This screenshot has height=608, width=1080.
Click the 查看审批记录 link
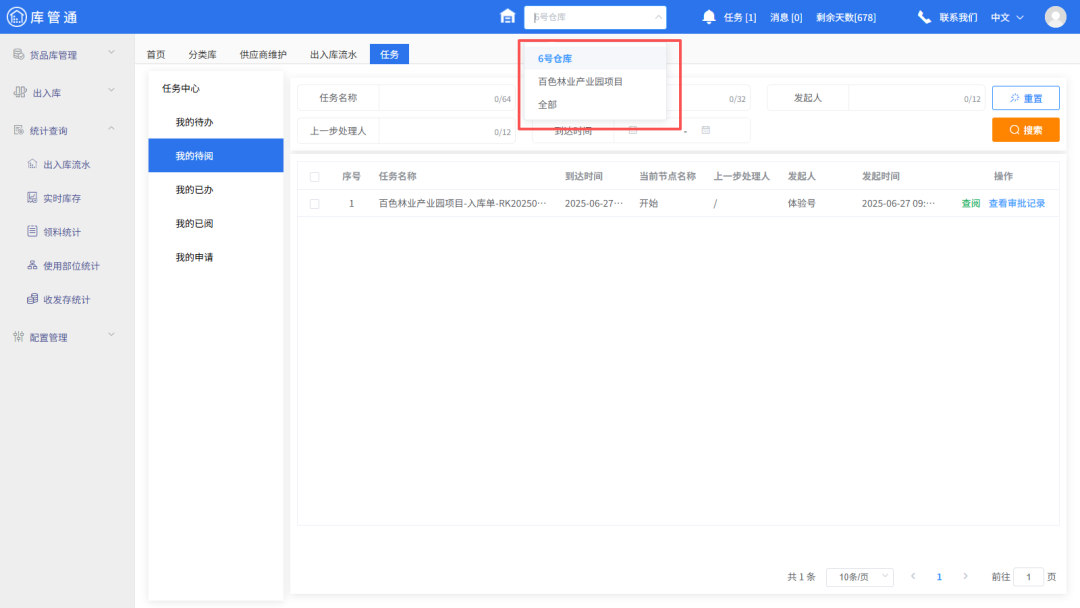pos(1017,204)
